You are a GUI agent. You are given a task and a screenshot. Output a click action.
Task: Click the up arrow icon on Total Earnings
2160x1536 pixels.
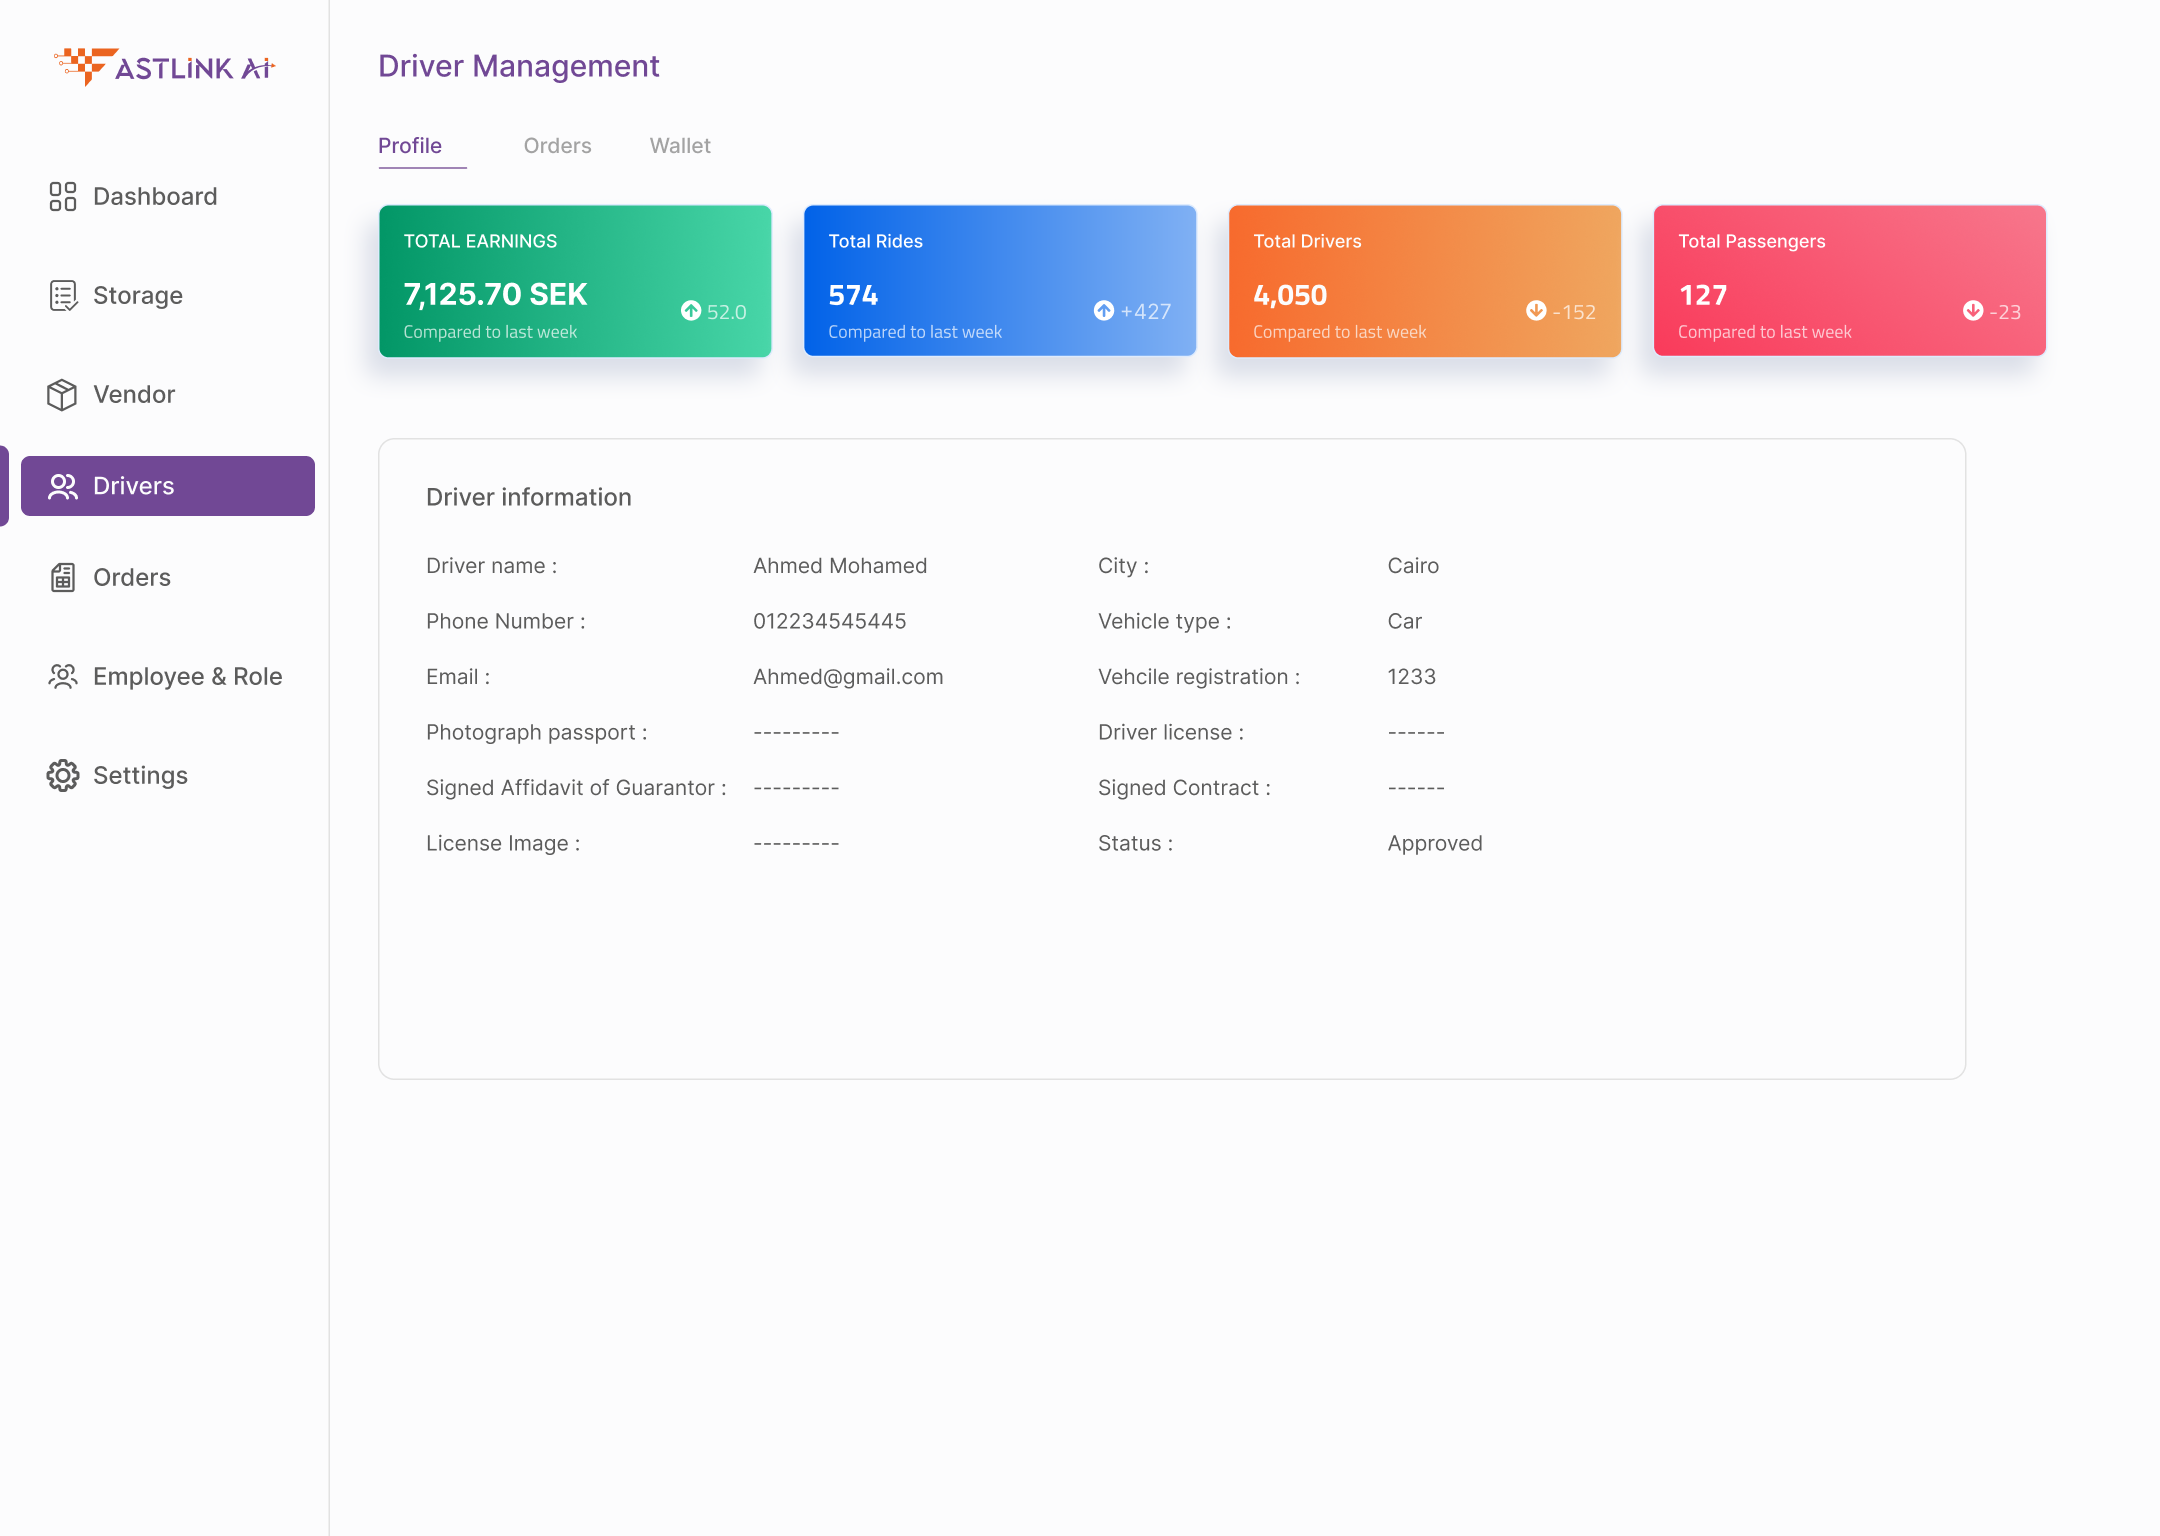click(690, 311)
